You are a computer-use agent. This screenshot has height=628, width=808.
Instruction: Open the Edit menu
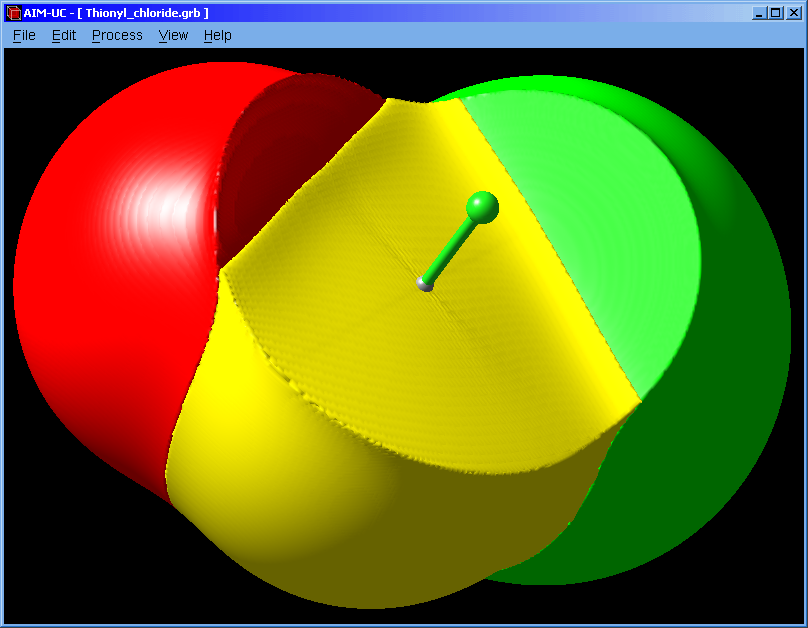(x=64, y=35)
